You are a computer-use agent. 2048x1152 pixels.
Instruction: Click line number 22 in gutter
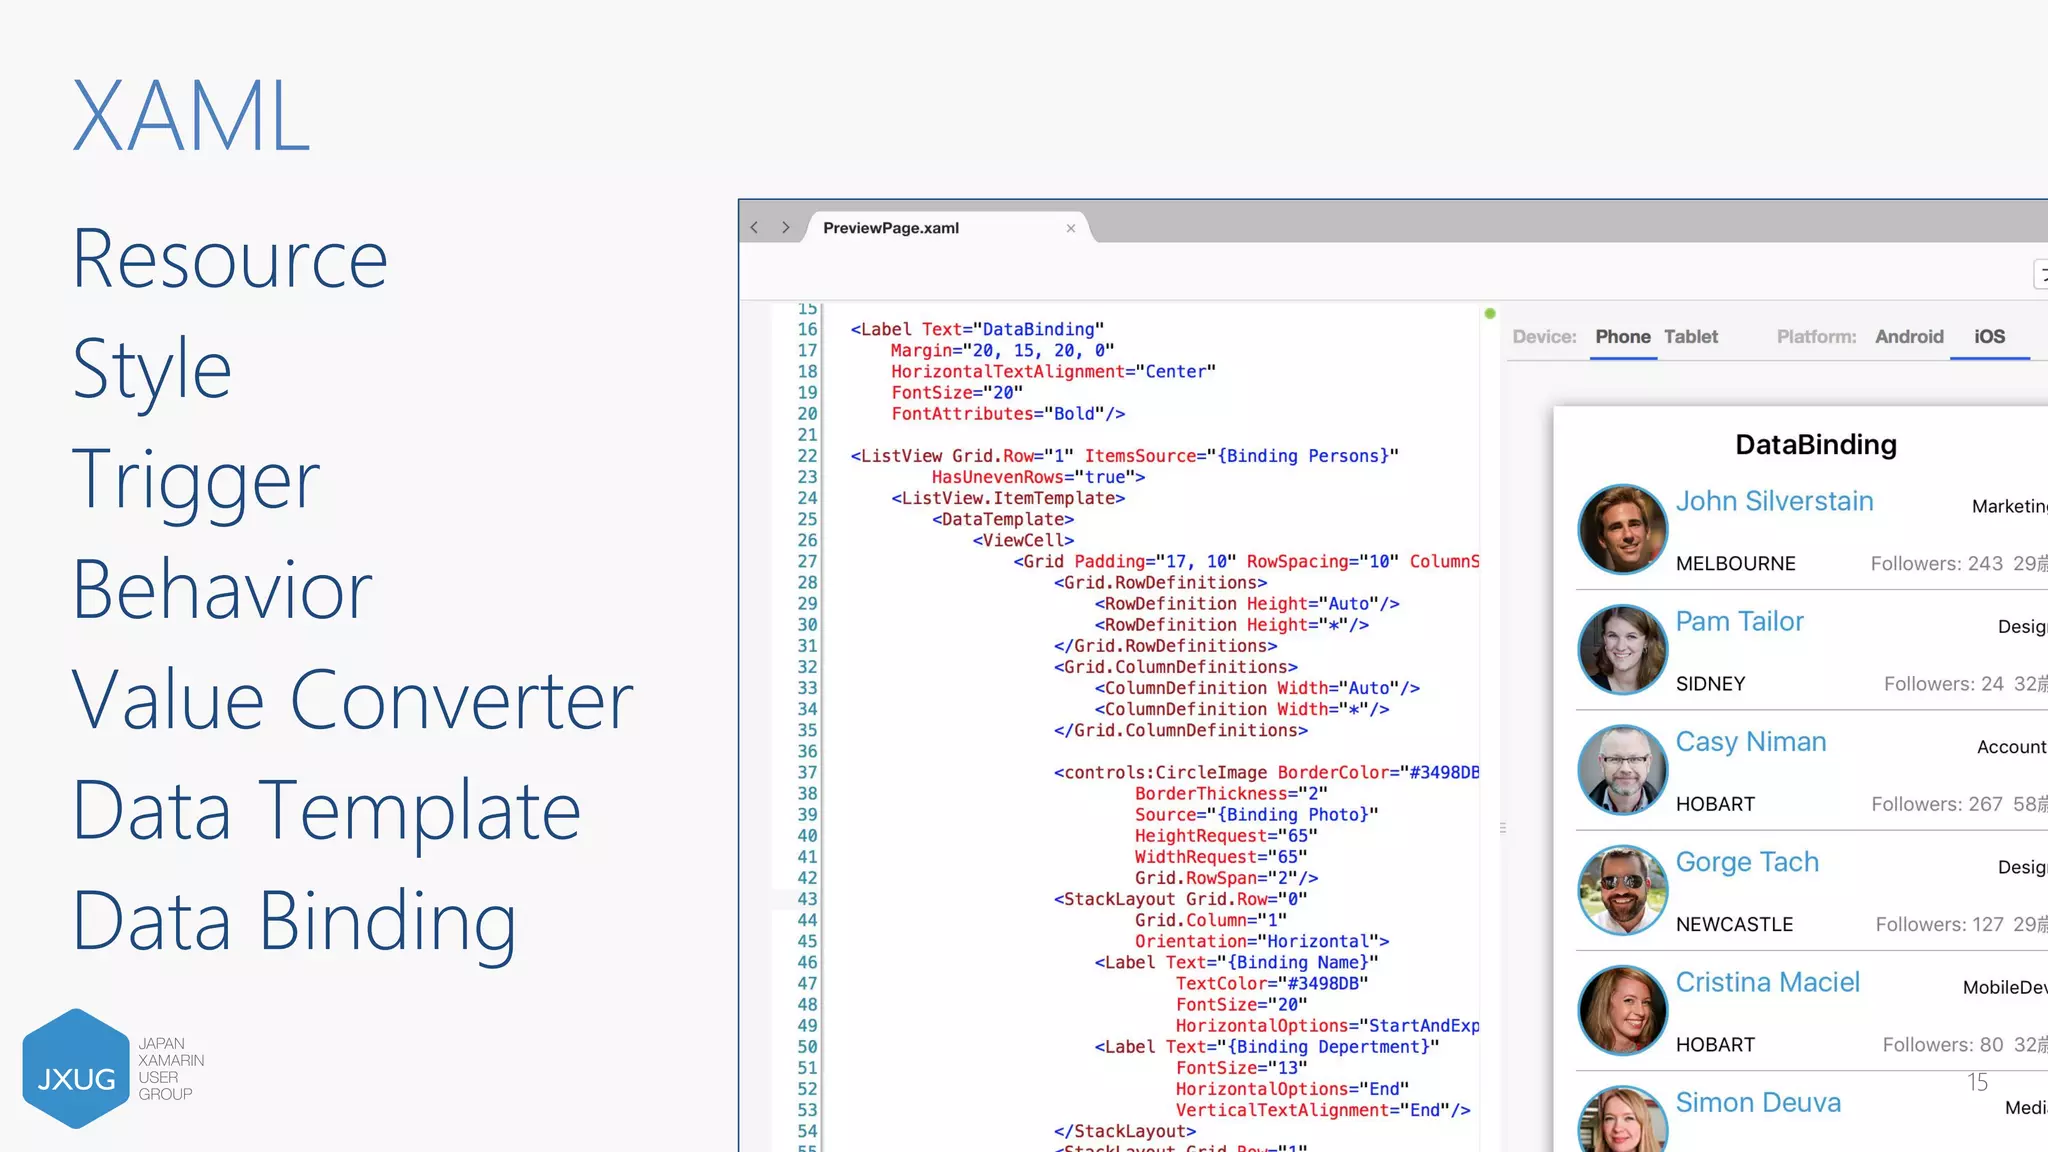click(807, 456)
